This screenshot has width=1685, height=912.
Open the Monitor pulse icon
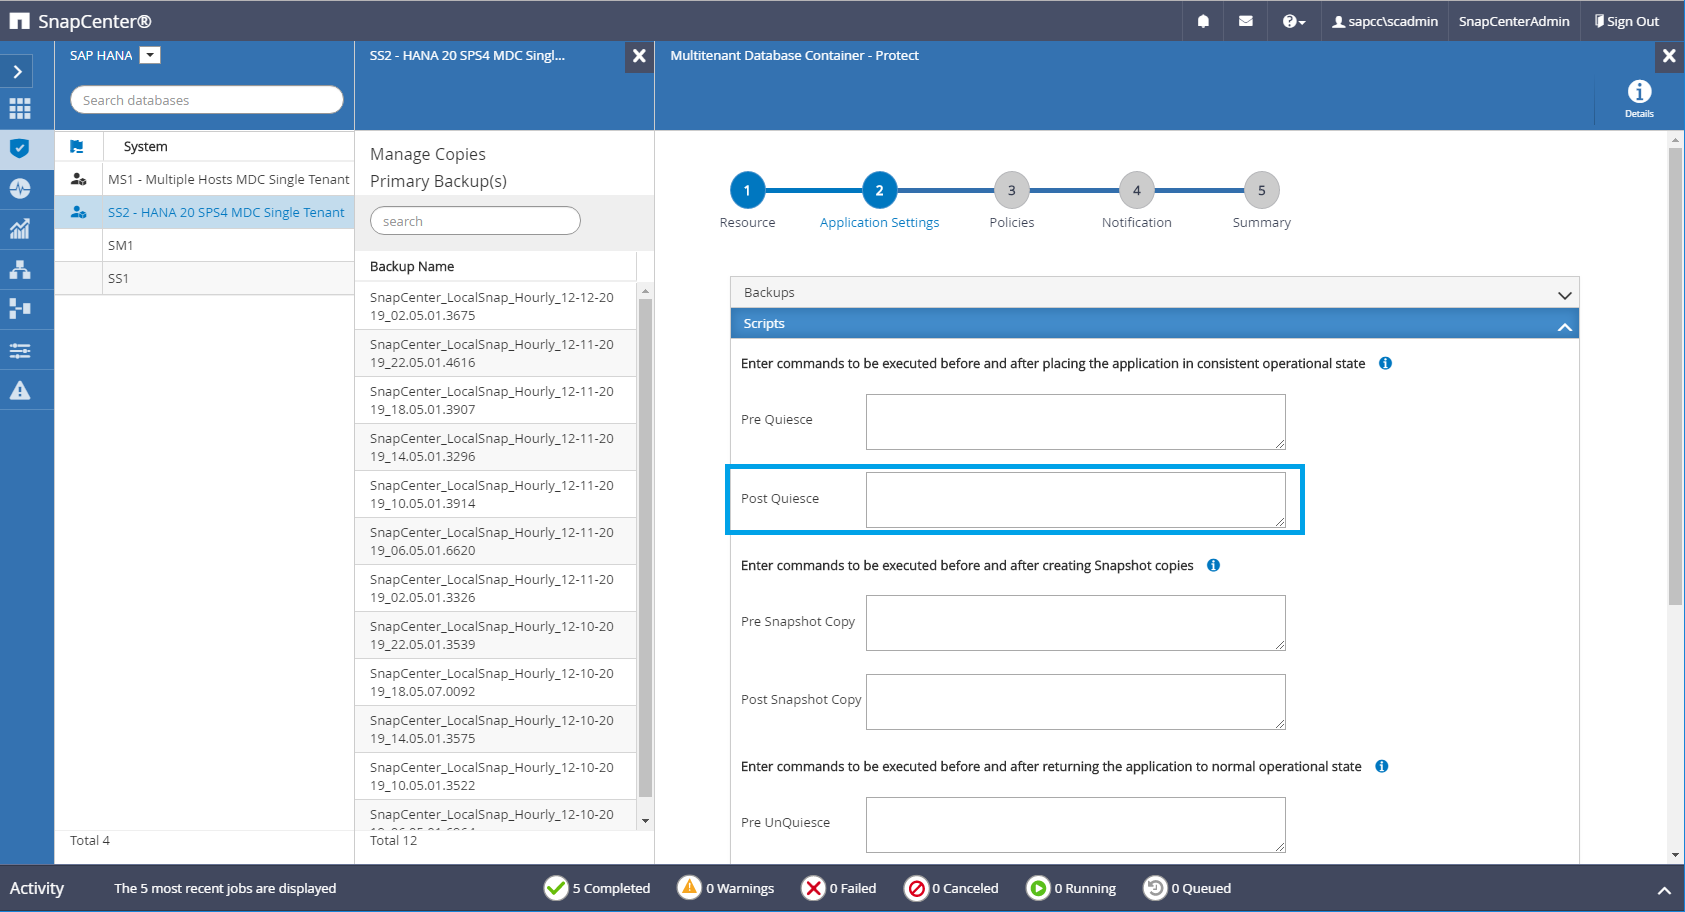[x=20, y=188]
